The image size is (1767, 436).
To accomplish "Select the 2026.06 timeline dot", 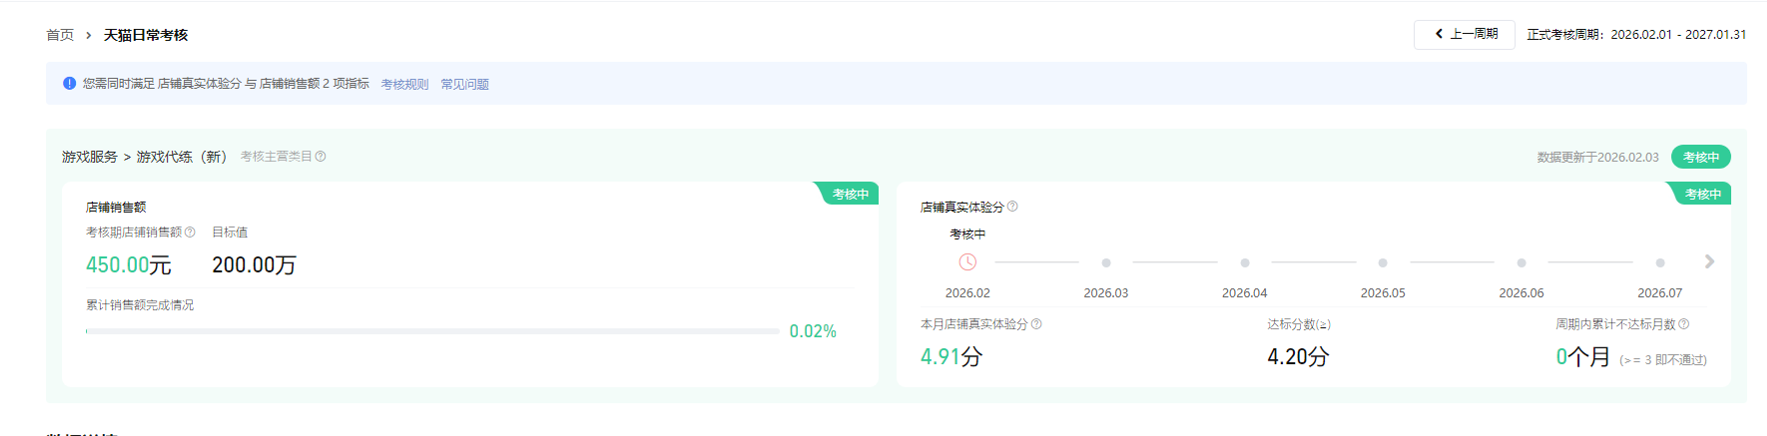I will (x=1521, y=263).
